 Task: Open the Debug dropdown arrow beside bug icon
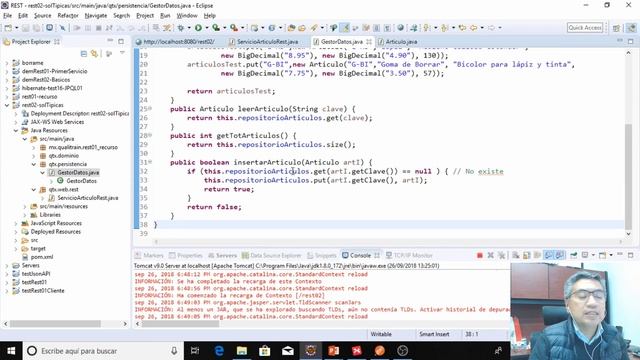click(x=189, y=28)
